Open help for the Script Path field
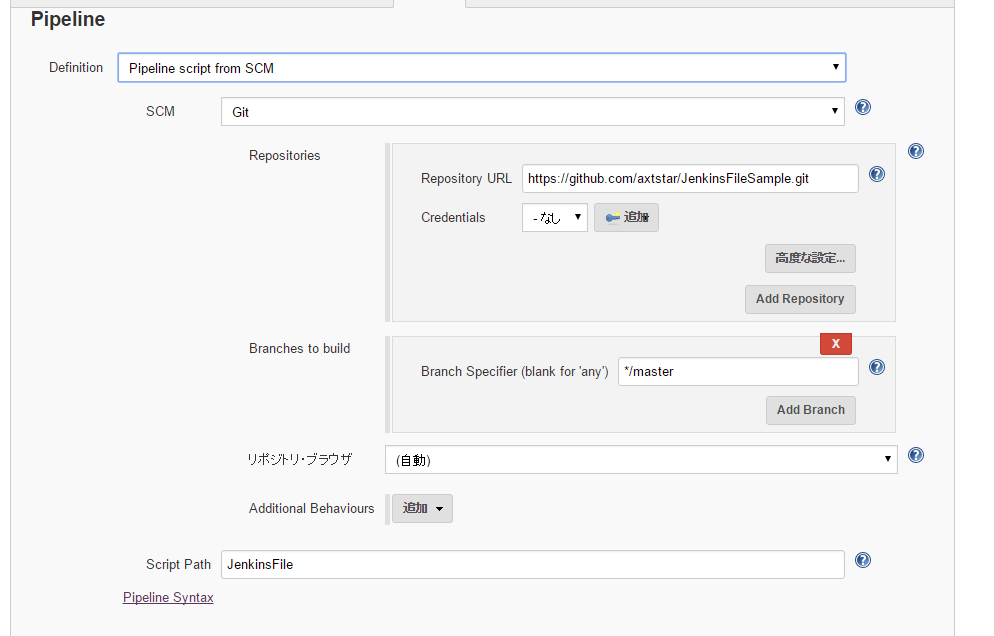This screenshot has height=636, width=994. [863, 560]
